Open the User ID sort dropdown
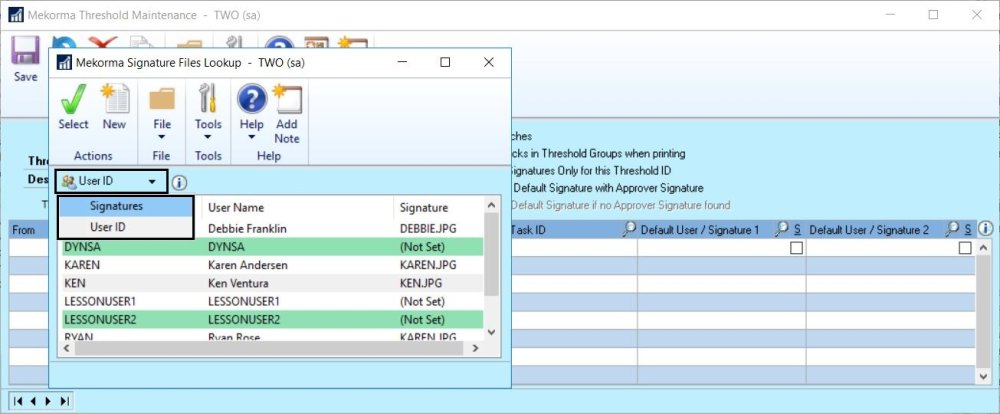 [x=111, y=182]
